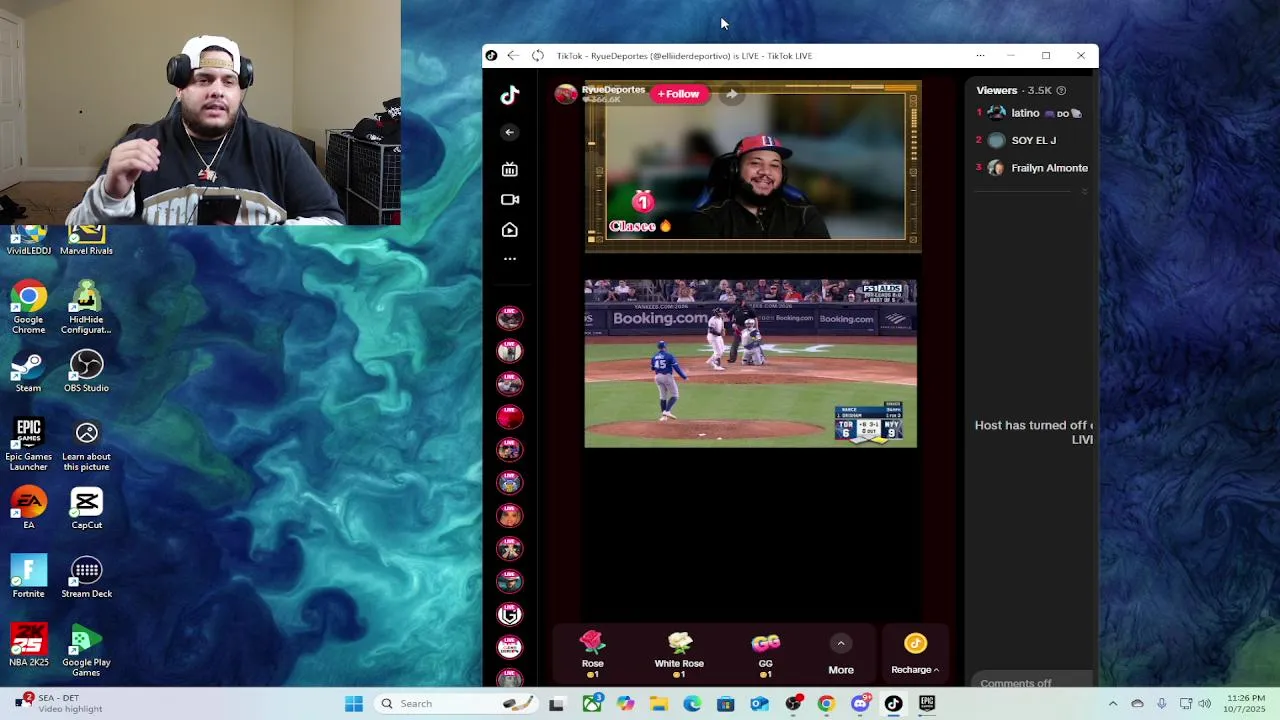Viewport: 1280px width, 720px height.
Task: Open the Windows Start menu
Action: pyautogui.click(x=354, y=704)
